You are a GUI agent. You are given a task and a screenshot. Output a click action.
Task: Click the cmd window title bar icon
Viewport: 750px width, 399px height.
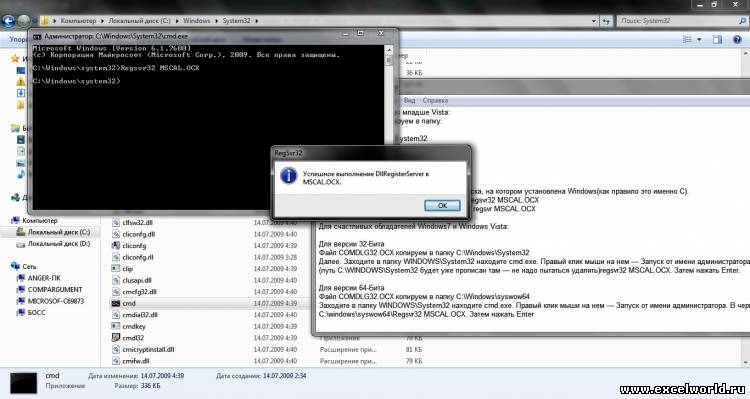tap(37, 36)
